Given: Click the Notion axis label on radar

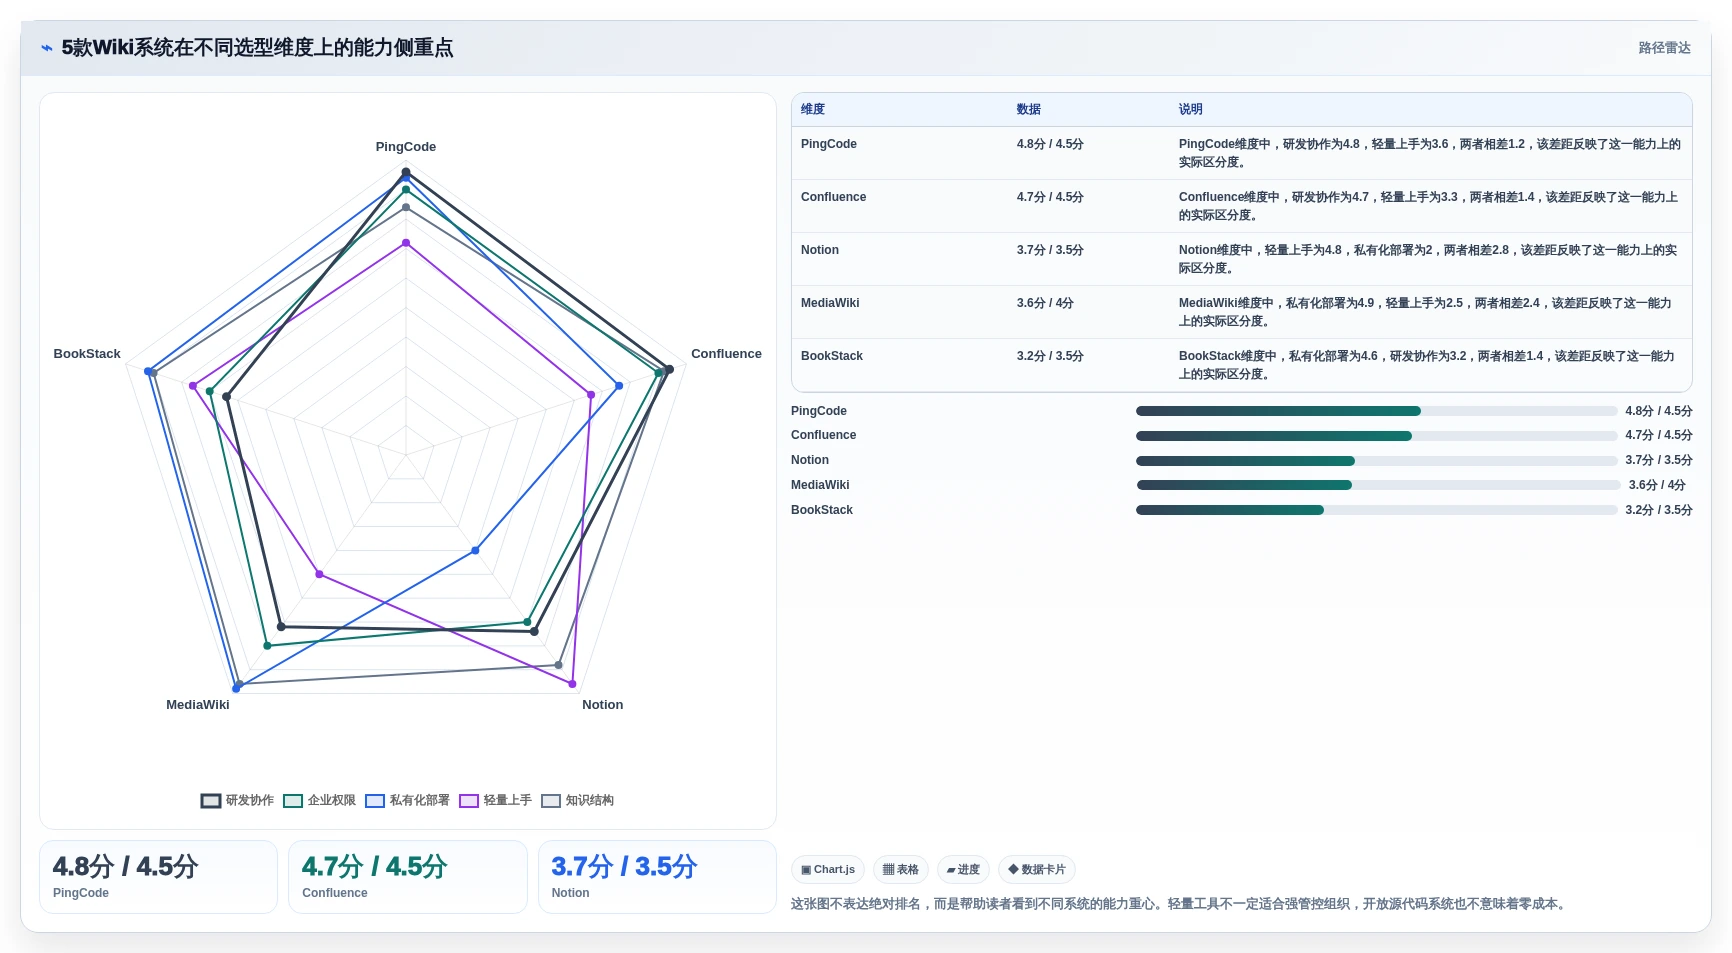Looking at the screenshot, I should (x=603, y=705).
